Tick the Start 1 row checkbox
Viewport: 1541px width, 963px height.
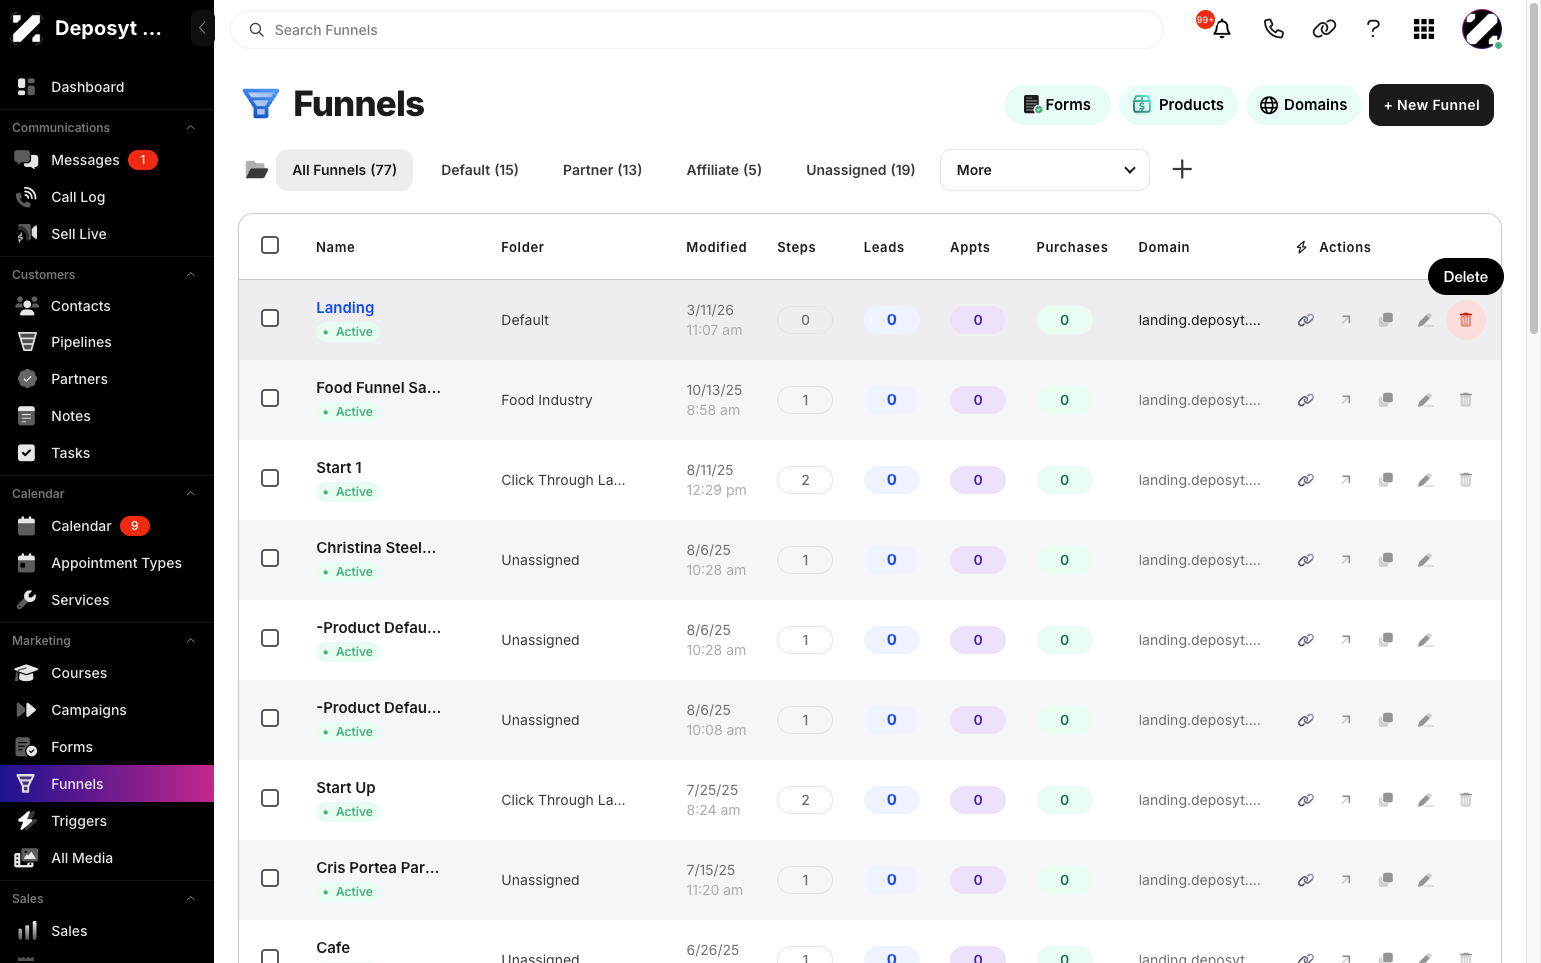pos(270,478)
